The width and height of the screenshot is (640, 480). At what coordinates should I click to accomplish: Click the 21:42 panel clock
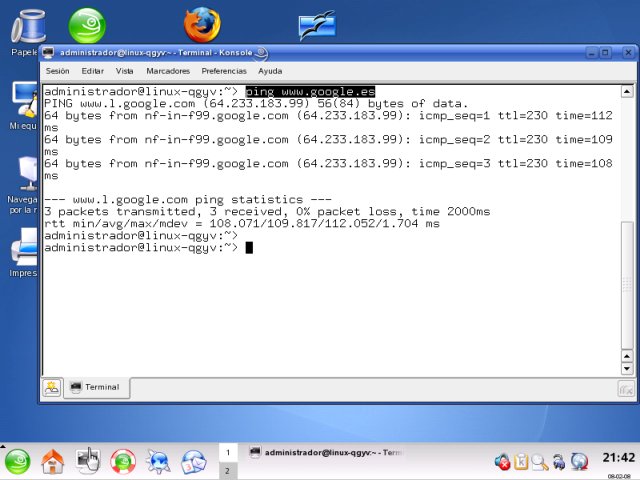(x=618, y=458)
